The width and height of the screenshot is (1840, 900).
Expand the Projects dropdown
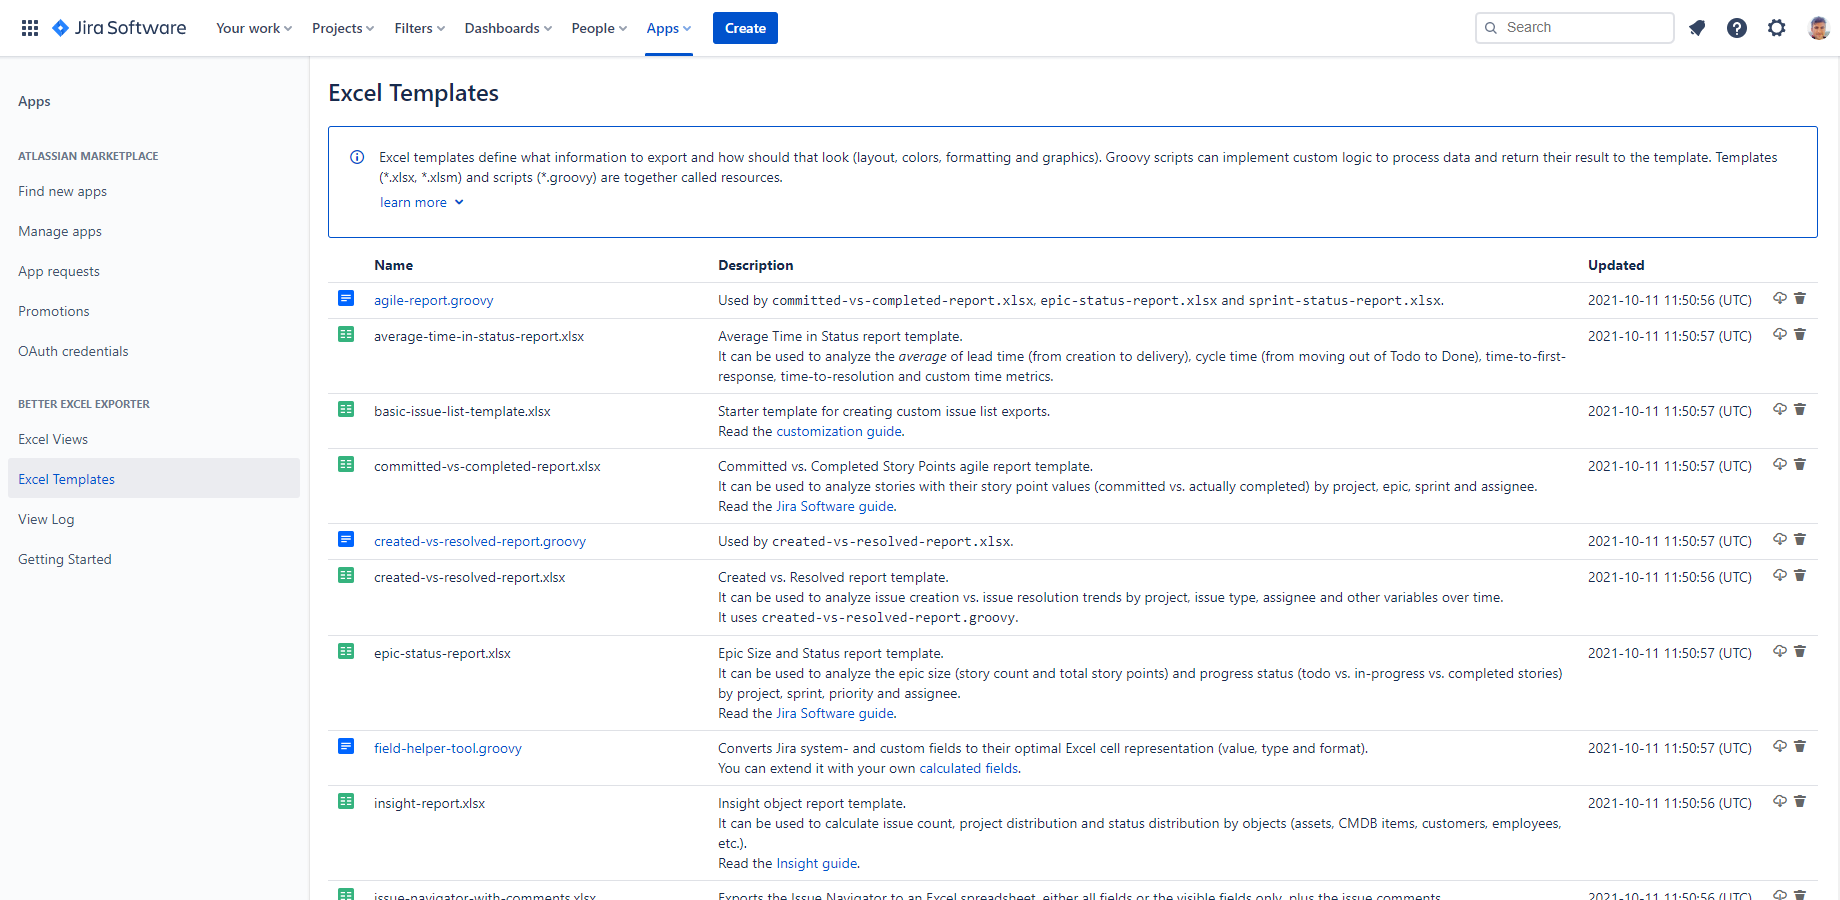tap(343, 28)
